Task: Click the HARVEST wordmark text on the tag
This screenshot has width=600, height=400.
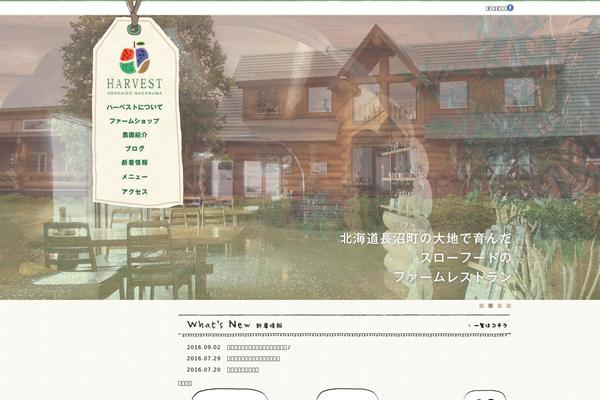Action: click(135, 83)
